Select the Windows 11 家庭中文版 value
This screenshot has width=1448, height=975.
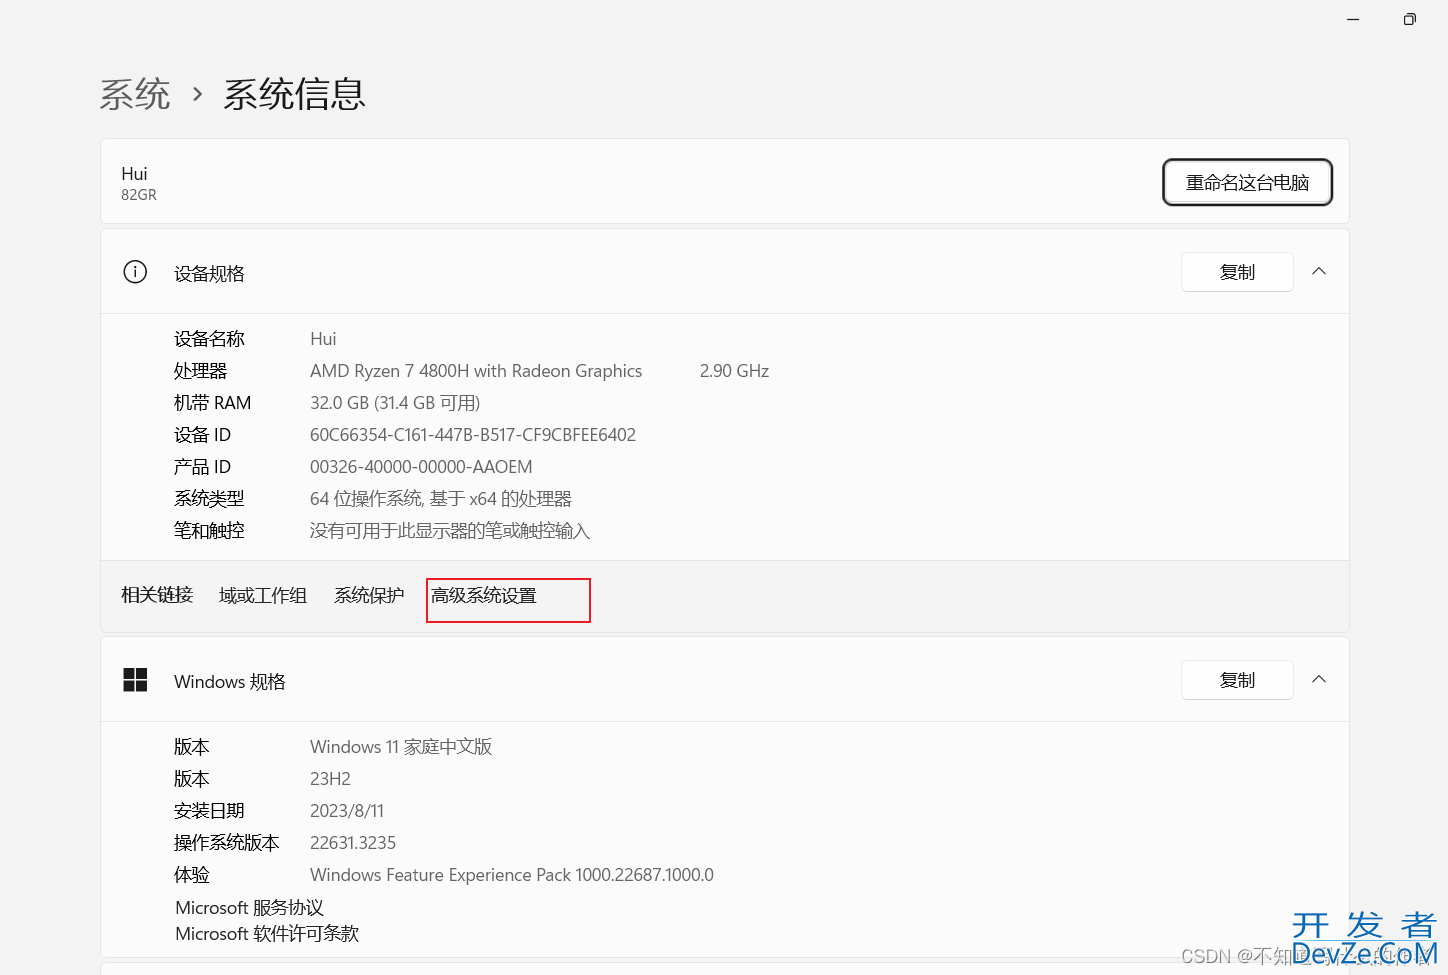401,747
